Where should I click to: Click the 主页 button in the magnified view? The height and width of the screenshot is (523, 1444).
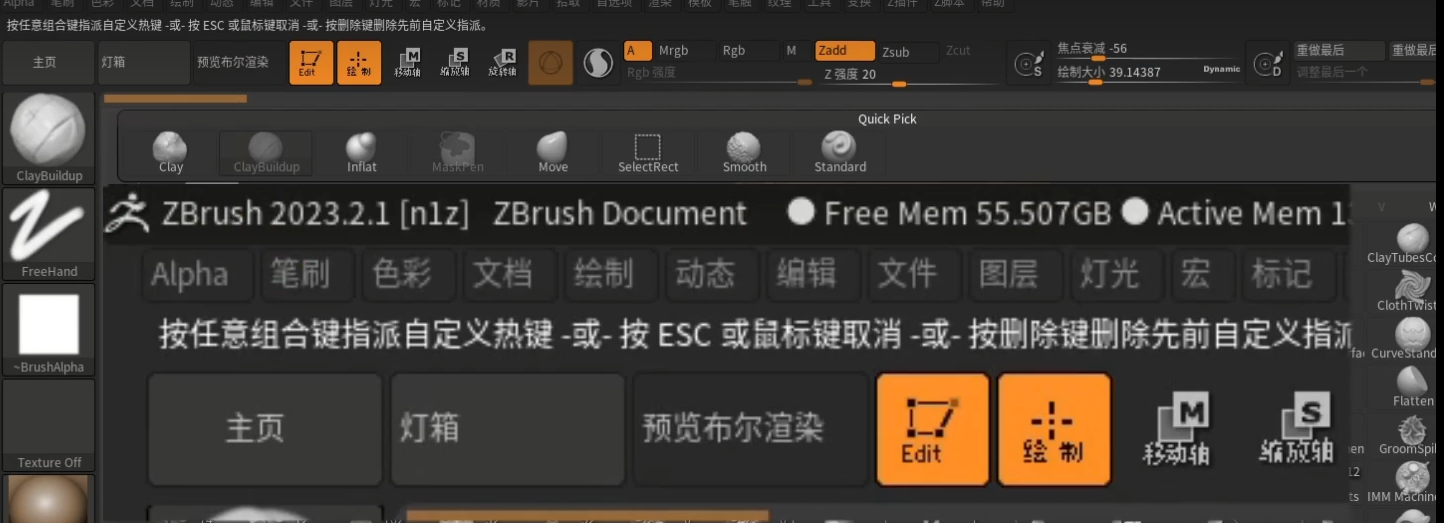click(264, 429)
